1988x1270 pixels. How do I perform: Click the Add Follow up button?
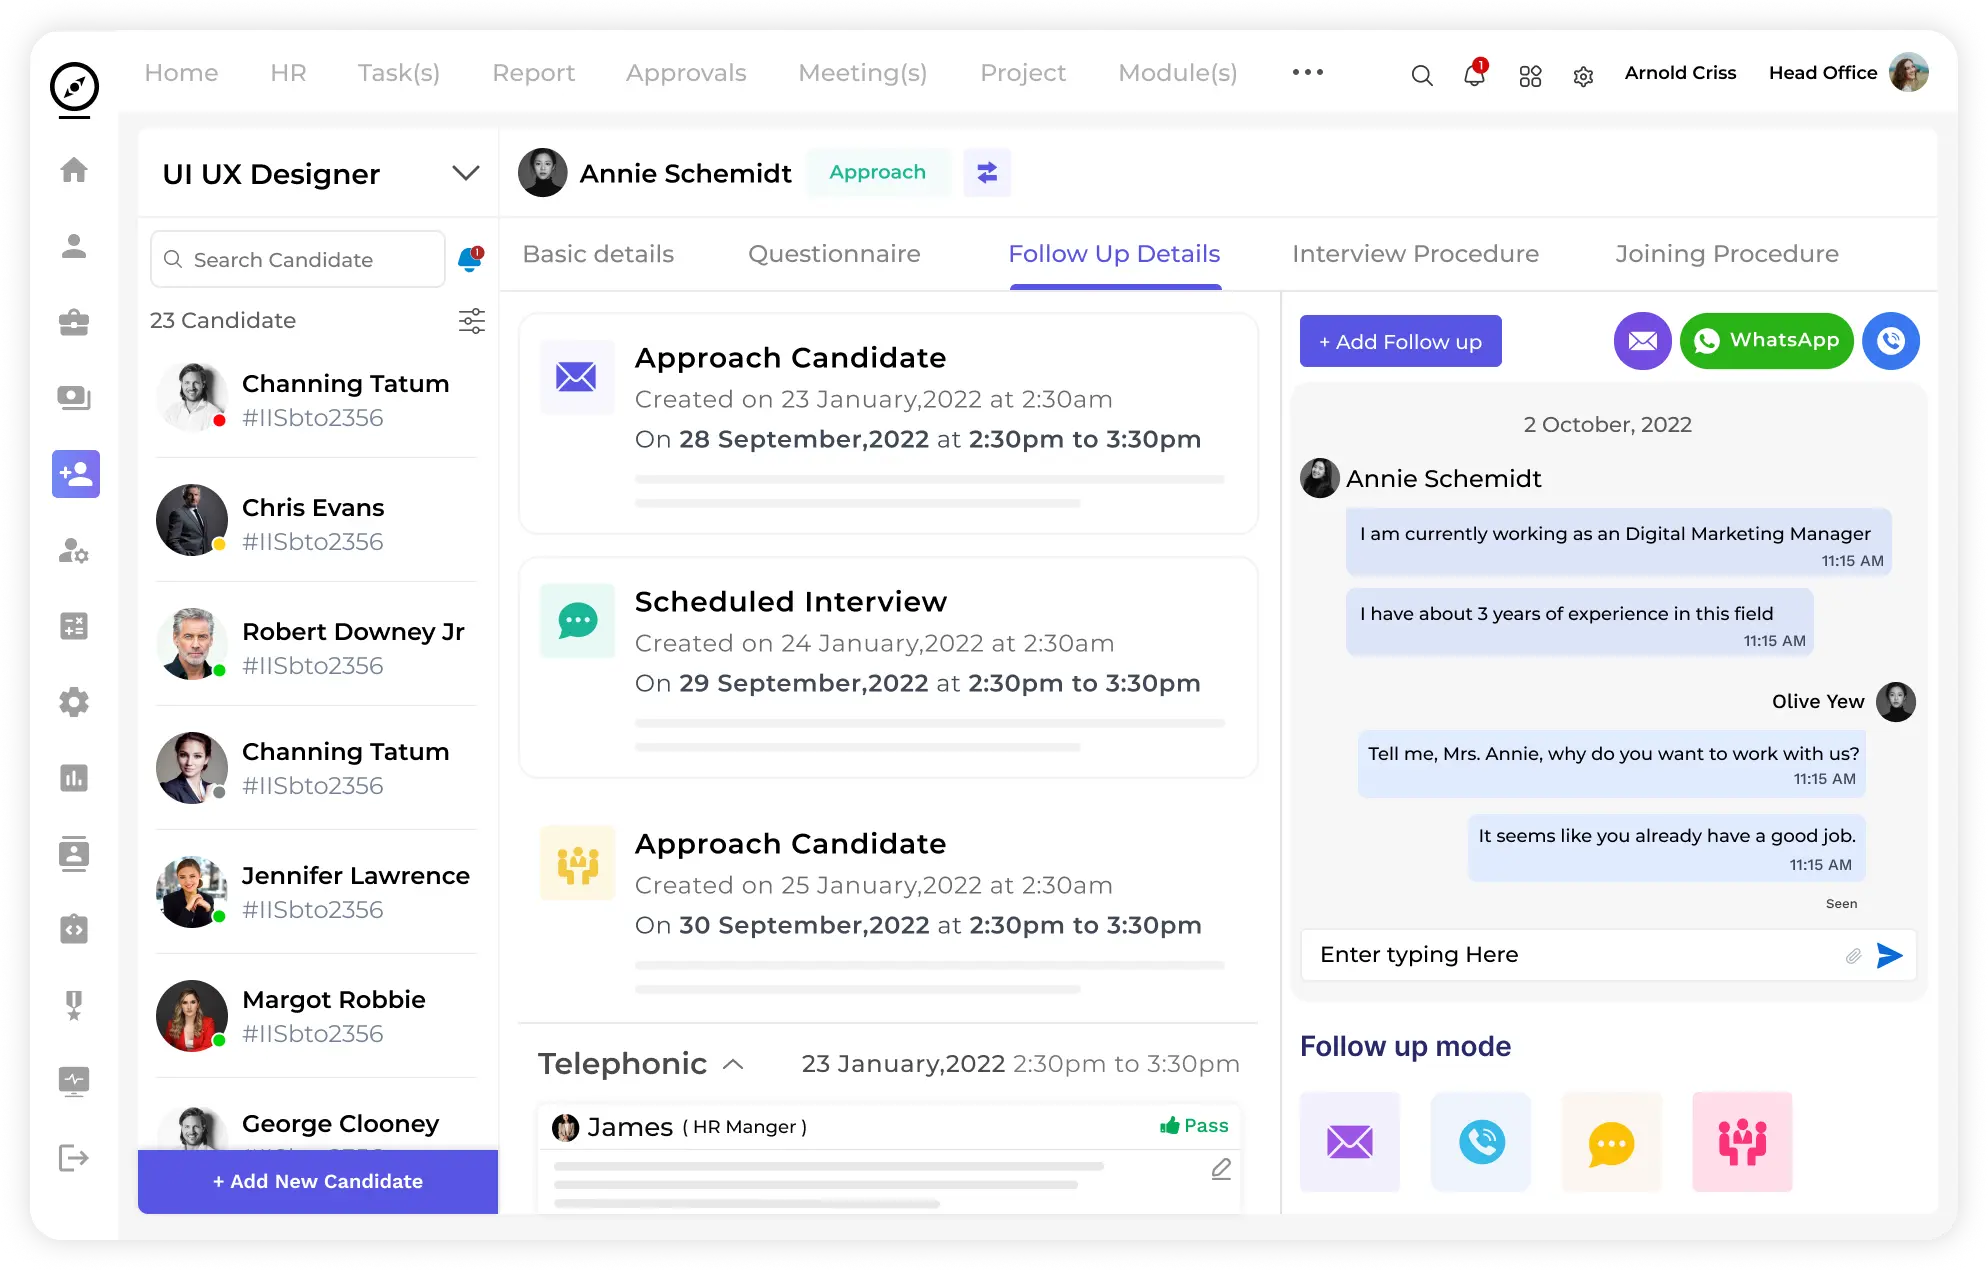pyautogui.click(x=1400, y=341)
